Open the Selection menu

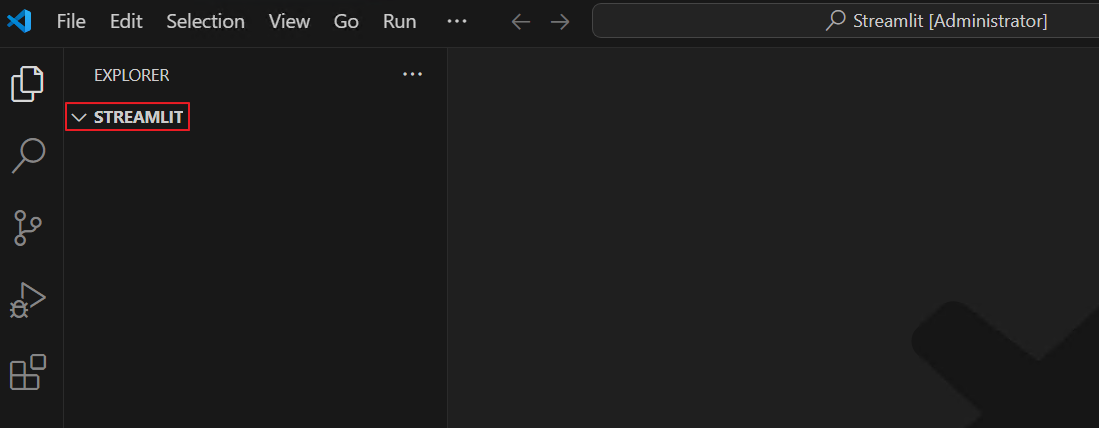point(205,22)
